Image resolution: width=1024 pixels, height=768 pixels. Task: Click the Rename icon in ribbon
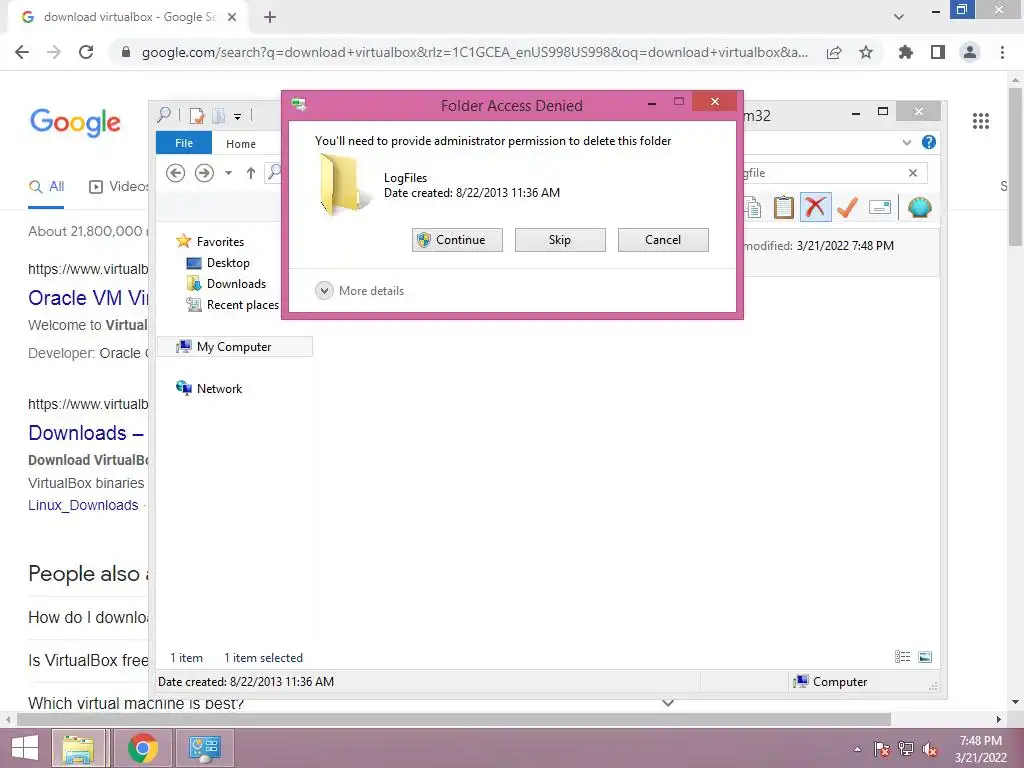(880, 208)
